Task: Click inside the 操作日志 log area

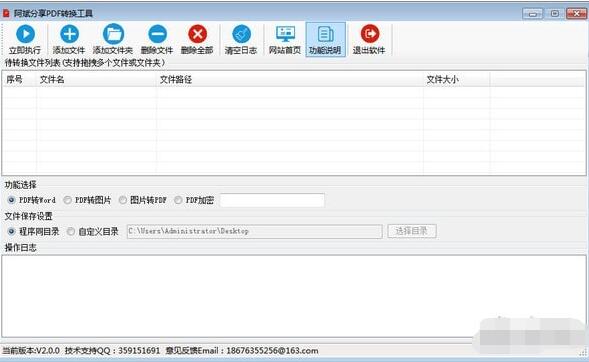Action: coord(294,296)
